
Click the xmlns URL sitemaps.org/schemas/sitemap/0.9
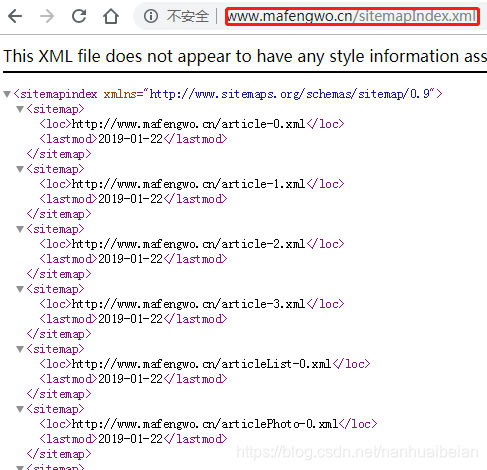pyautogui.click(x=290, y=94)
